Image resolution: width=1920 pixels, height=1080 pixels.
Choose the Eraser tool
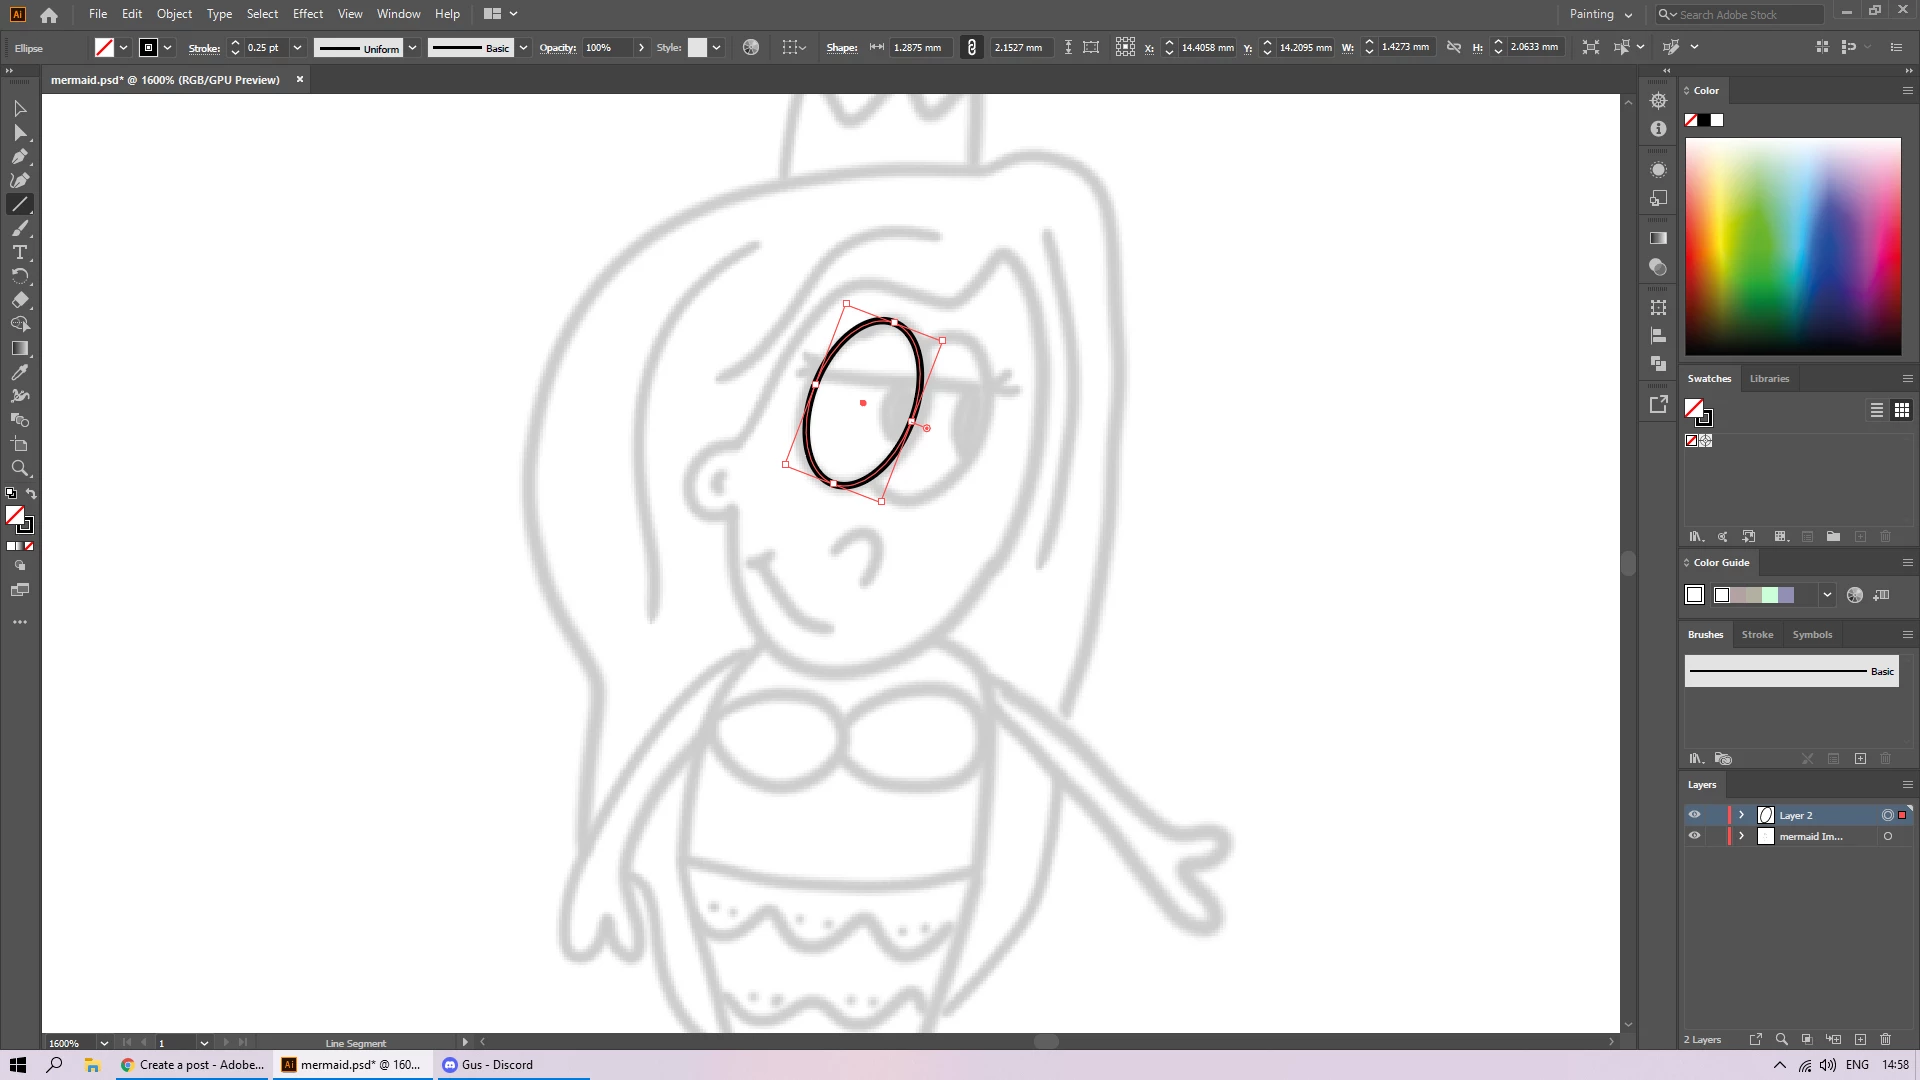(x=19, y=300)
